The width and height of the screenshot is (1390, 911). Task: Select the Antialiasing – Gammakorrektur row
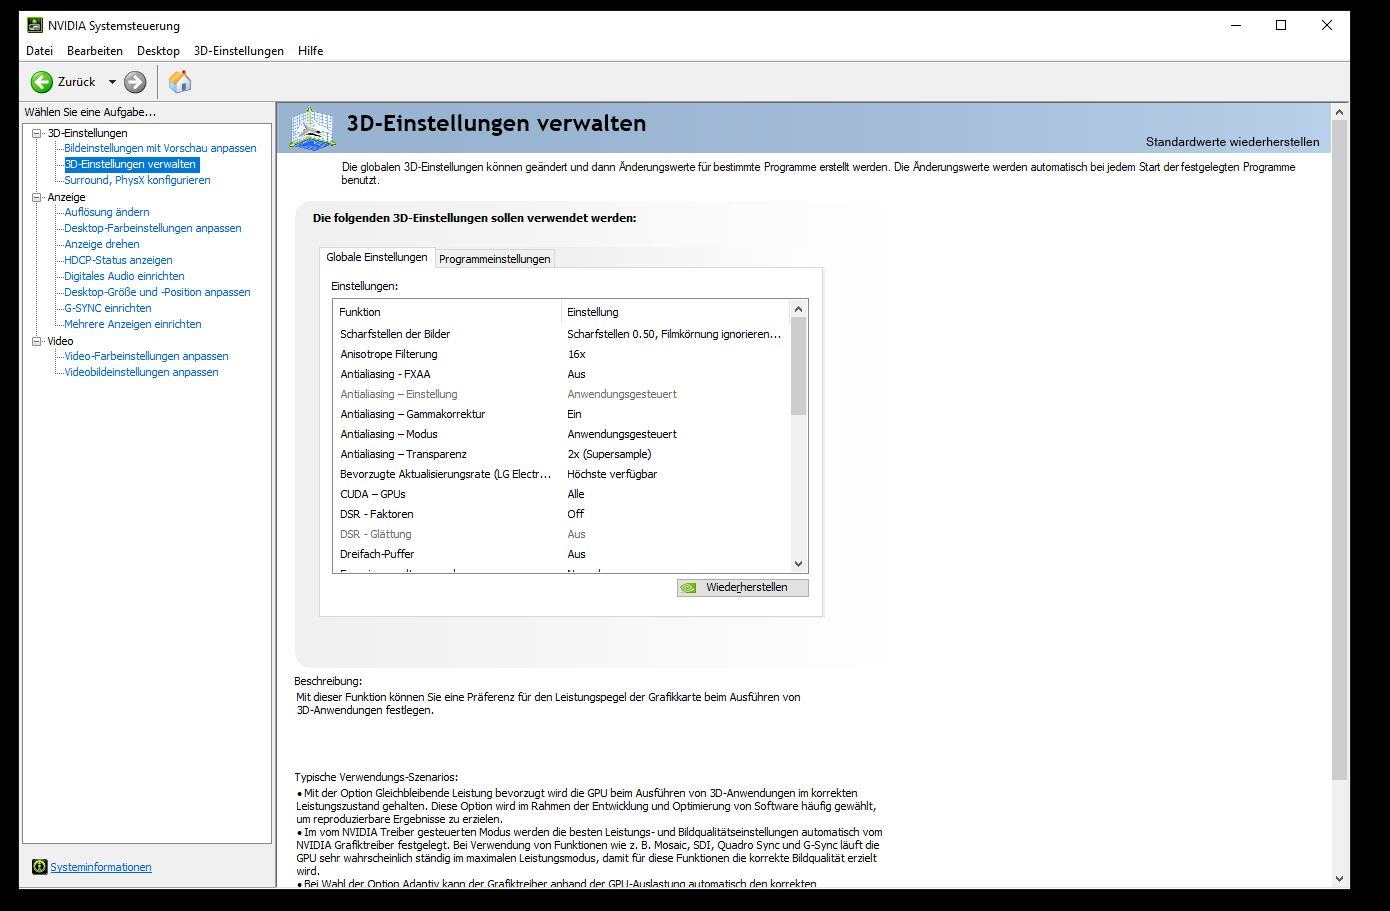tap(560, 414)
